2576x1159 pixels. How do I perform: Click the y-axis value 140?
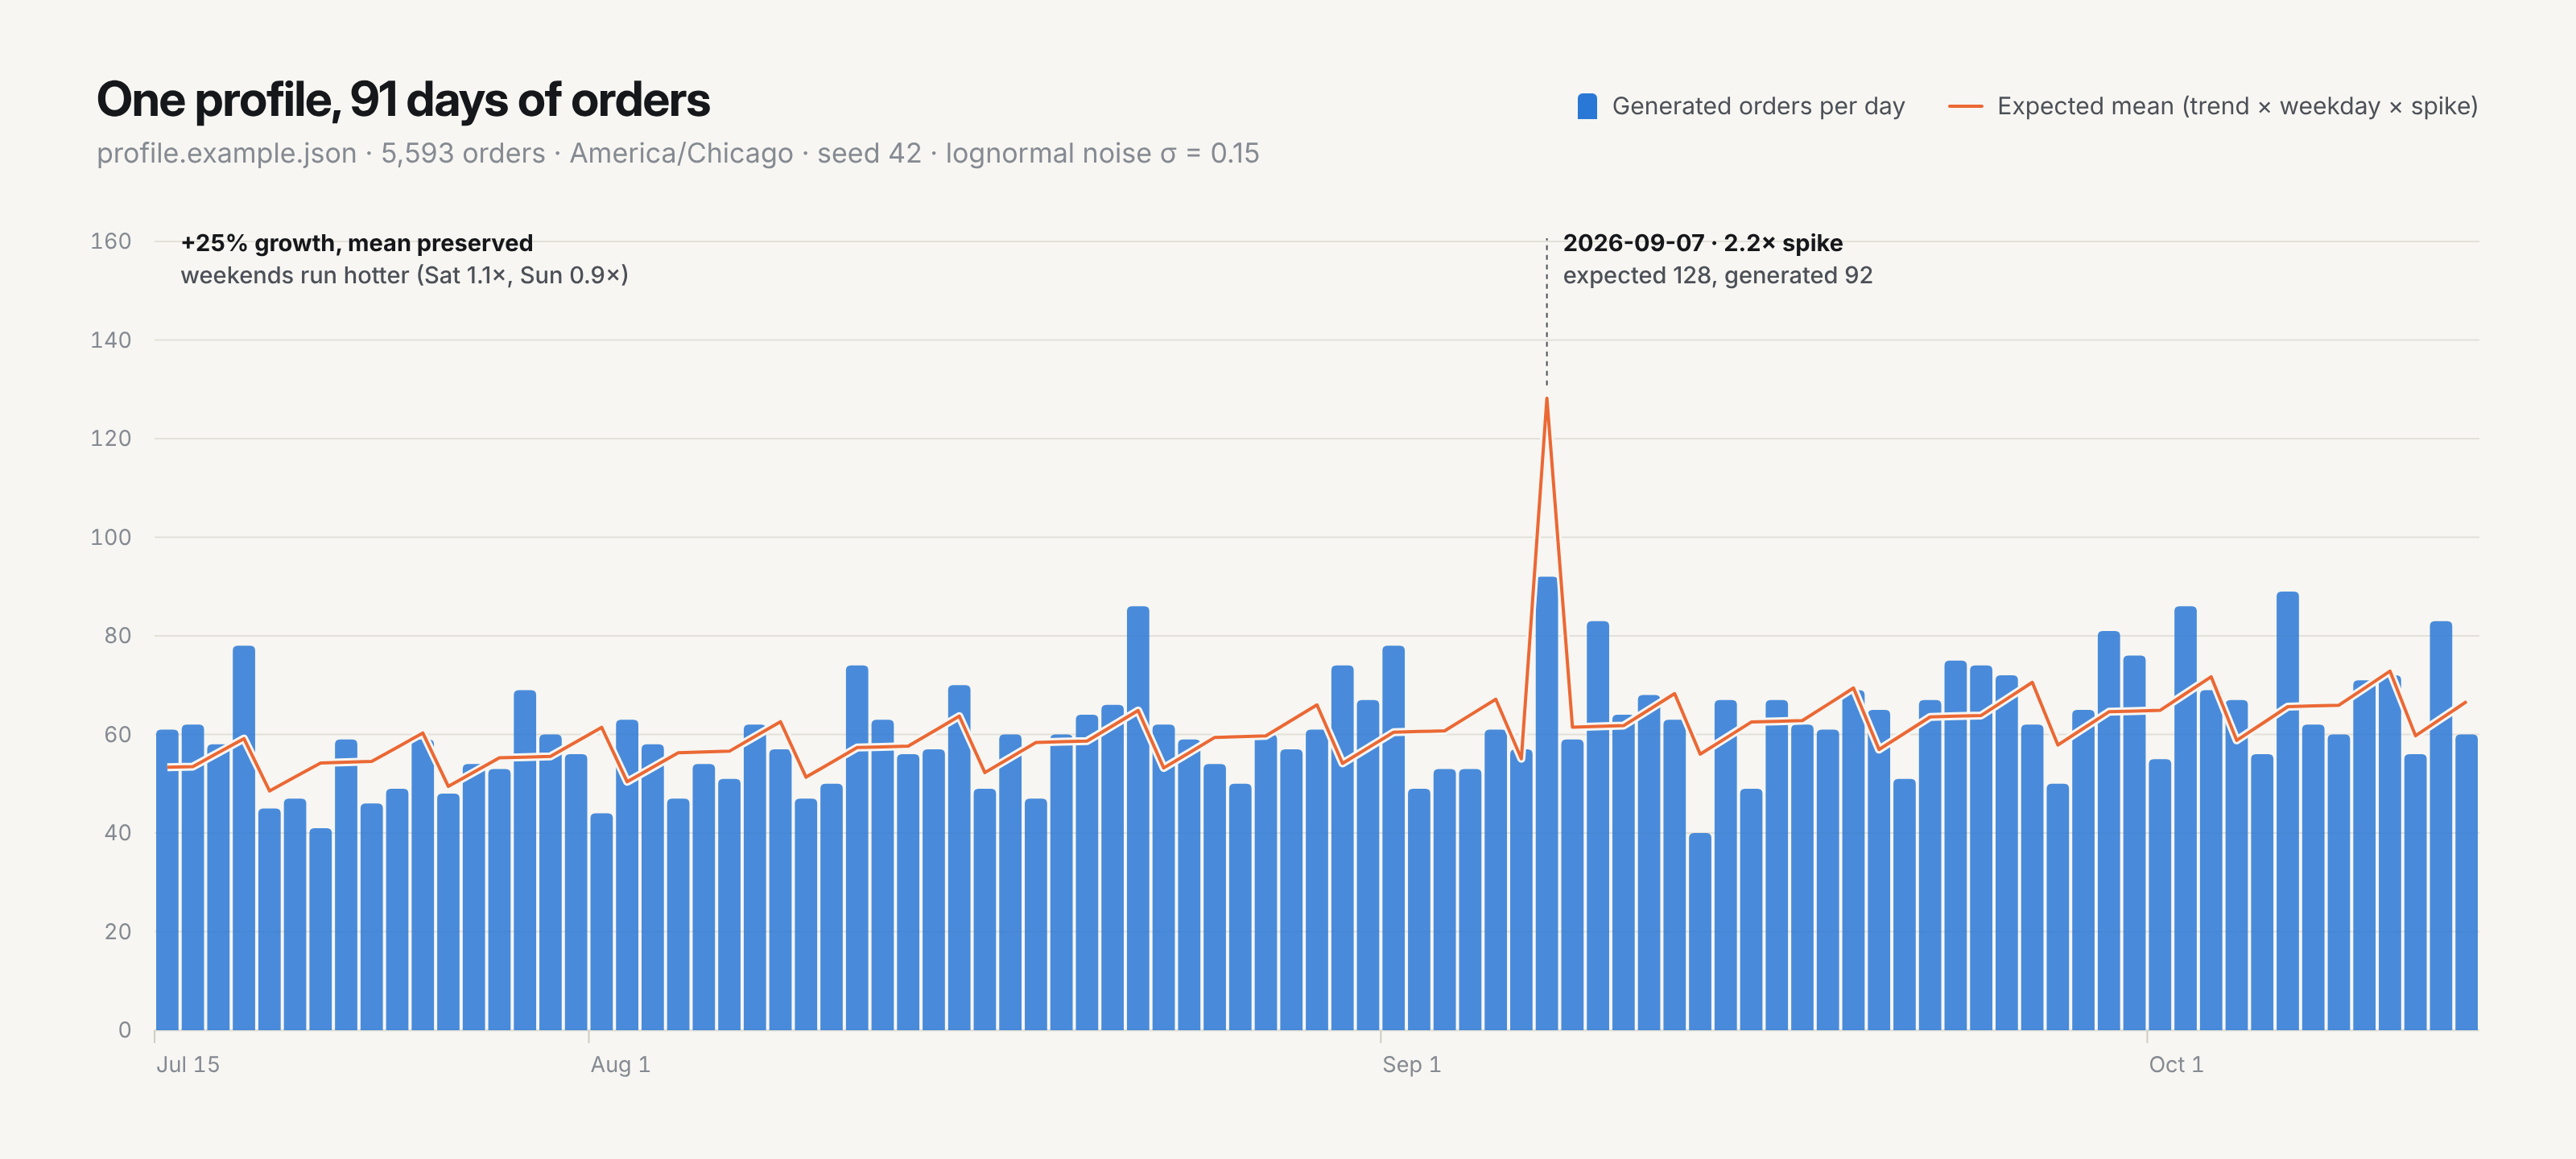pyautogui.click(x=111, y=340)
